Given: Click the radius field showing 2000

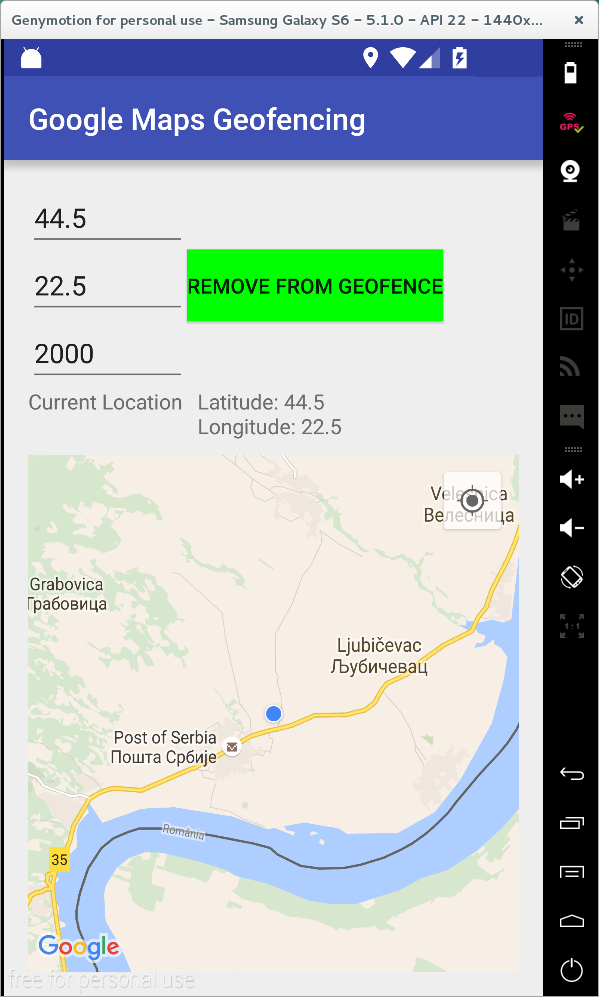Looking at the screenshot, I should coord(107,354).
